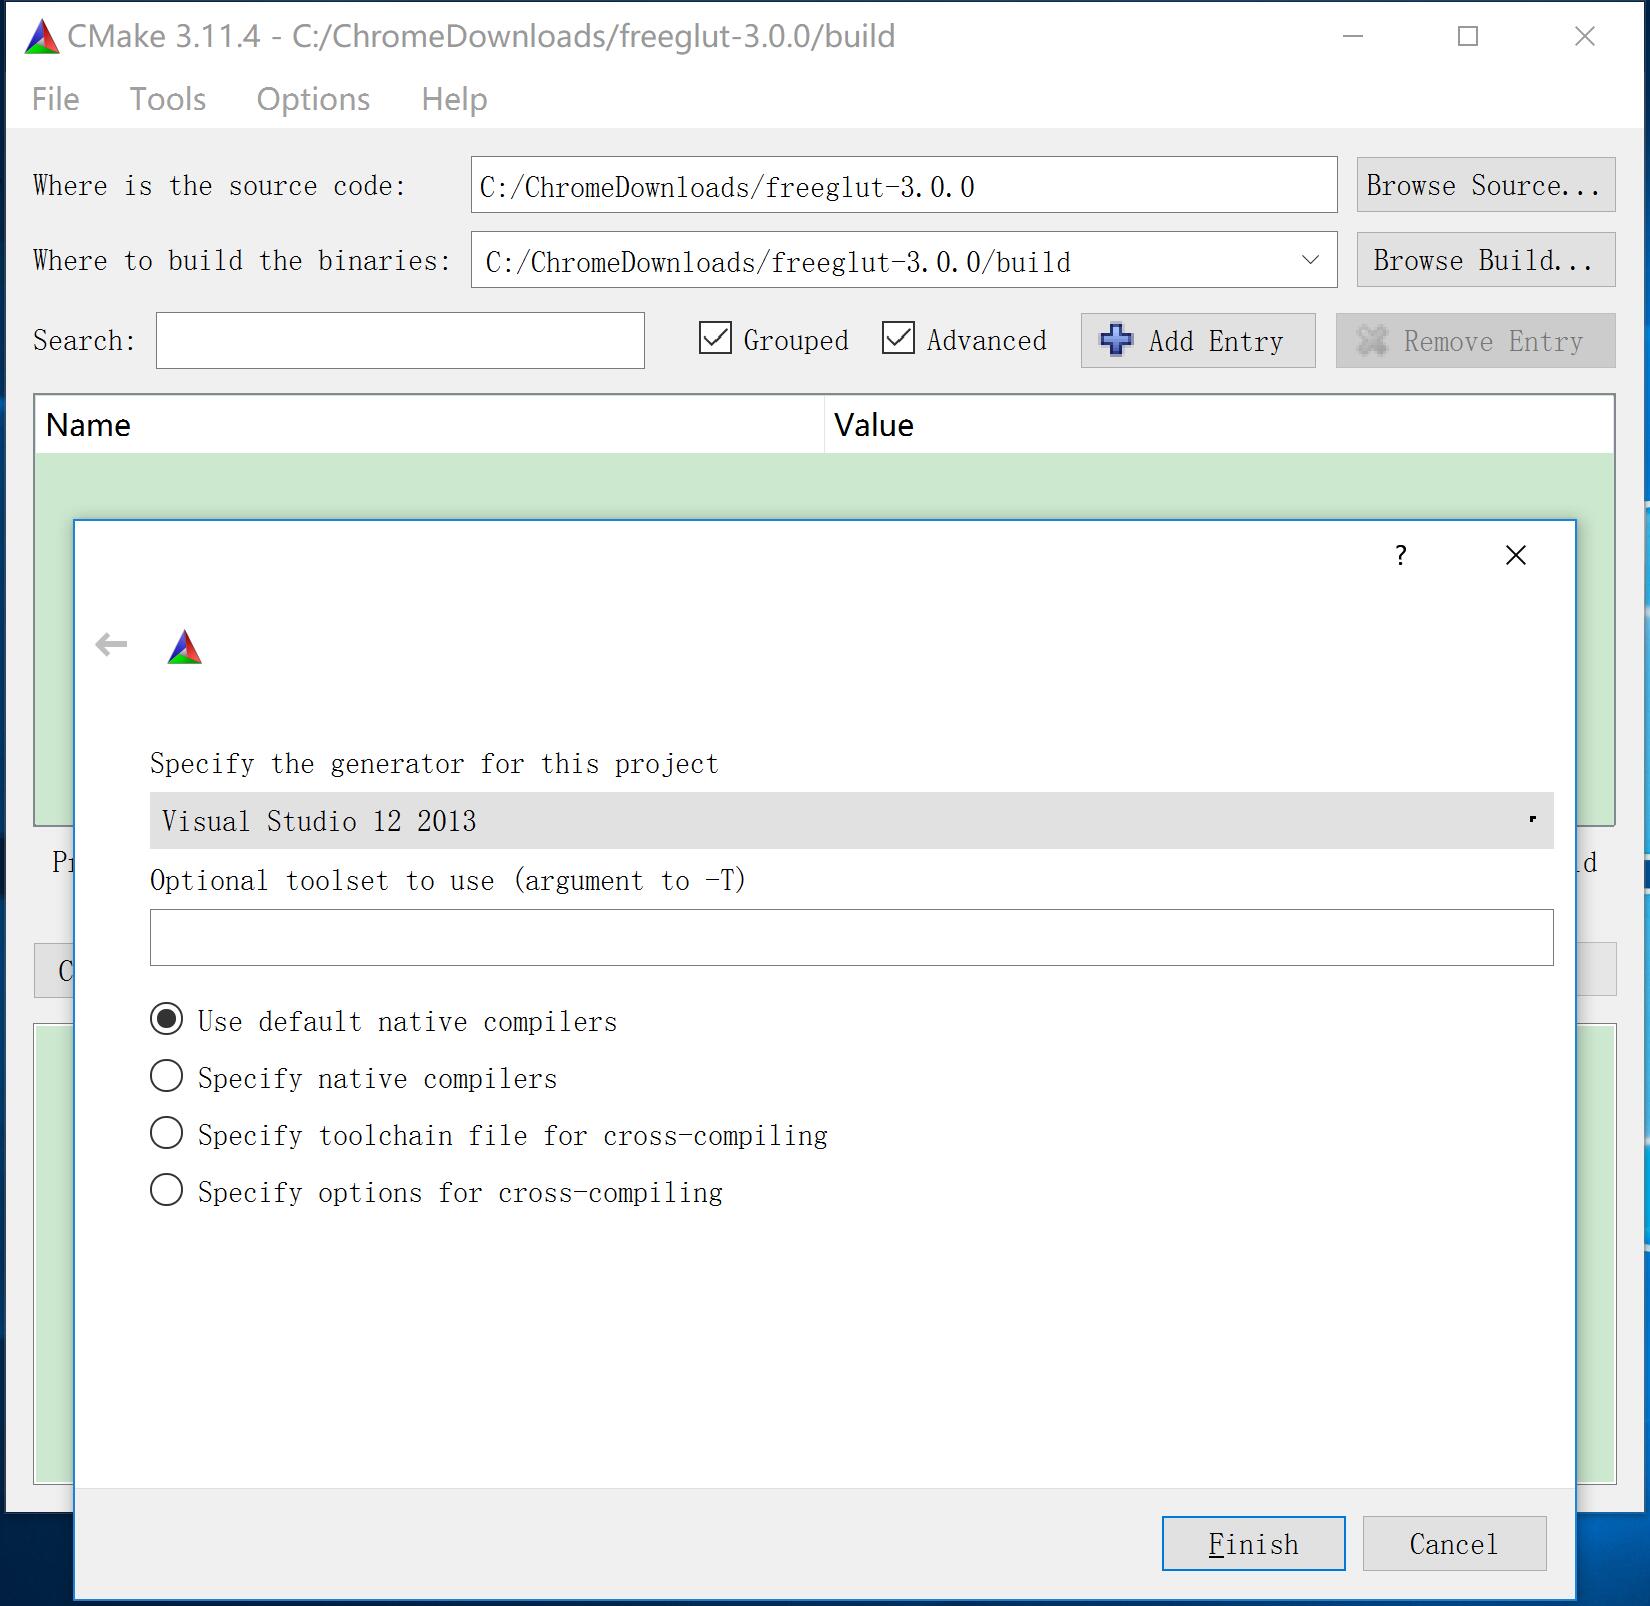Click the Browse Source... button
1650x1606 pixels.
[x=1486, y=185]
